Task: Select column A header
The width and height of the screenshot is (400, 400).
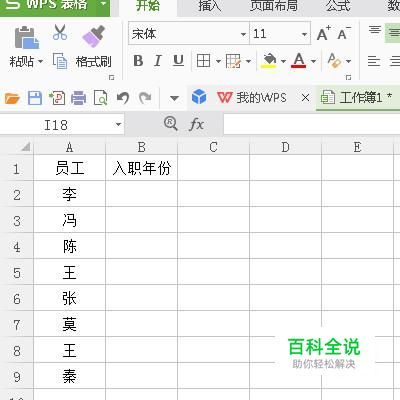Action: [70, 147]
